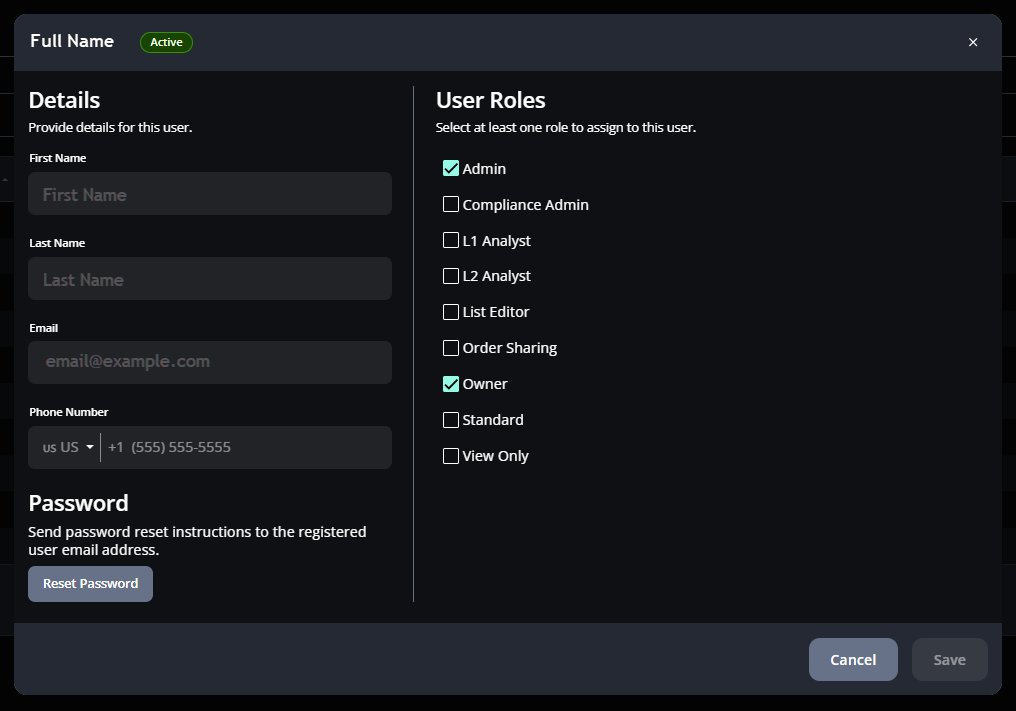Focus the phone number input
The width and height of the screenshot is (1016, 711).
tap(246, 447)
